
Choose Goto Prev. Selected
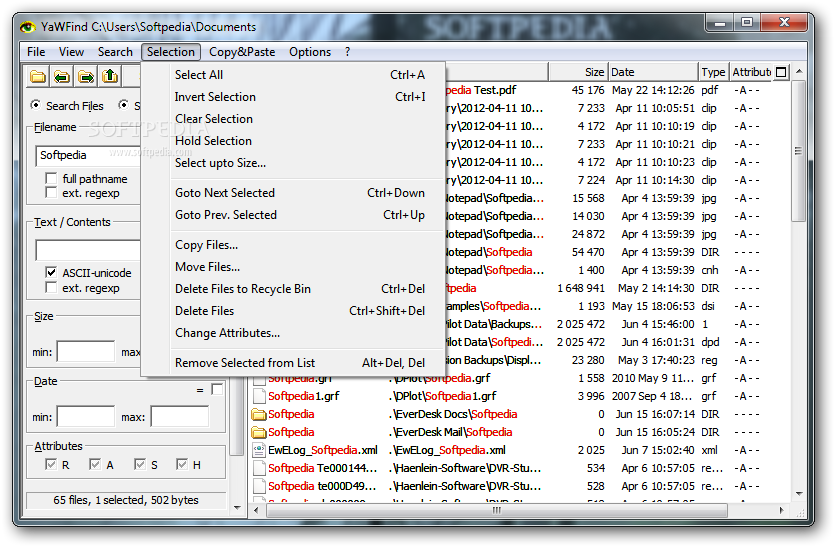pyautogui.click(x=293, y=215)
